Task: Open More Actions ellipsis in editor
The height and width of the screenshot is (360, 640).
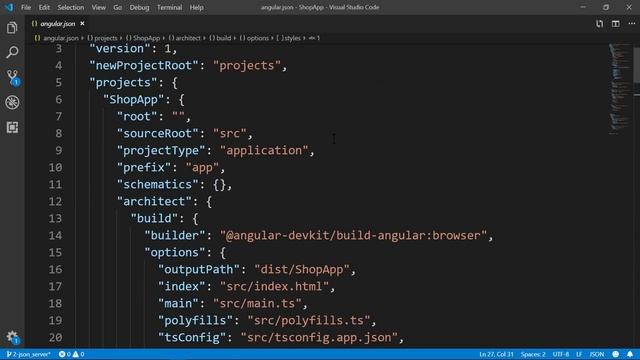Action: (631, 24)
